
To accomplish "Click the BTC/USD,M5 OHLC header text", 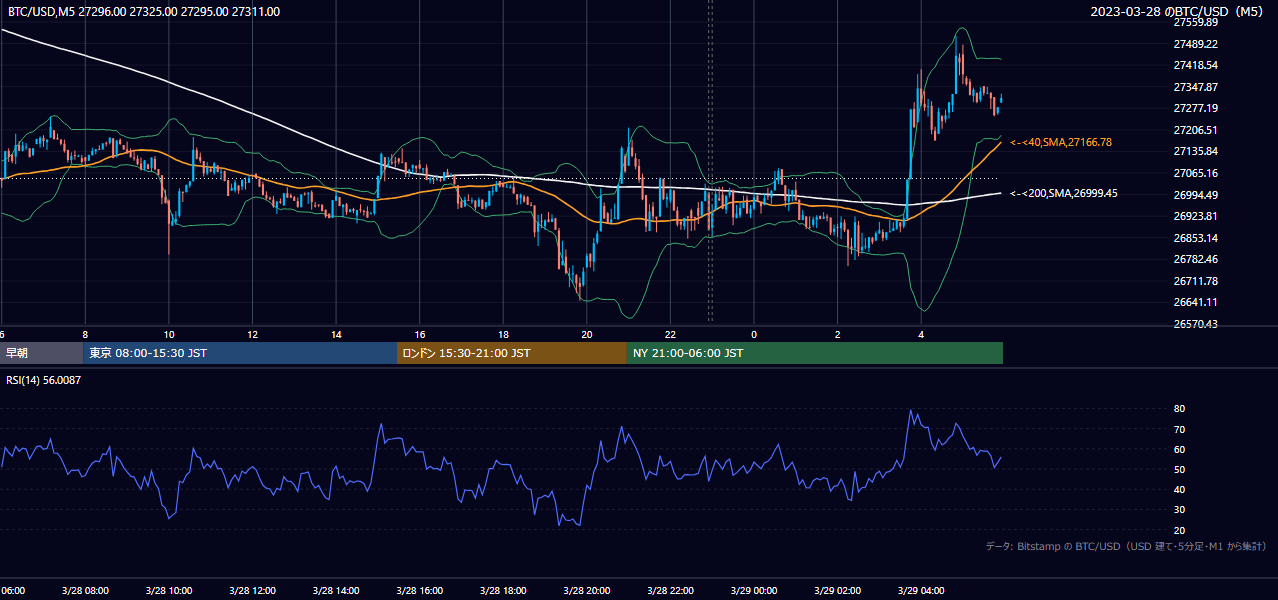I will [x=144, y=12].
